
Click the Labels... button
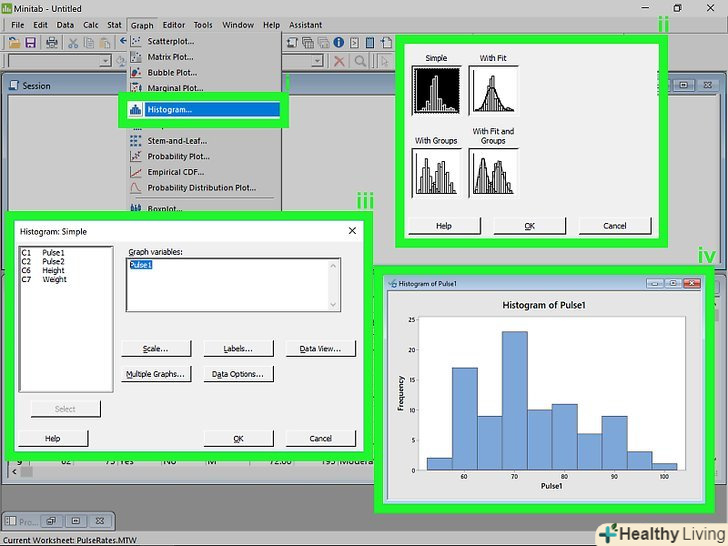[x=238, y=349]
